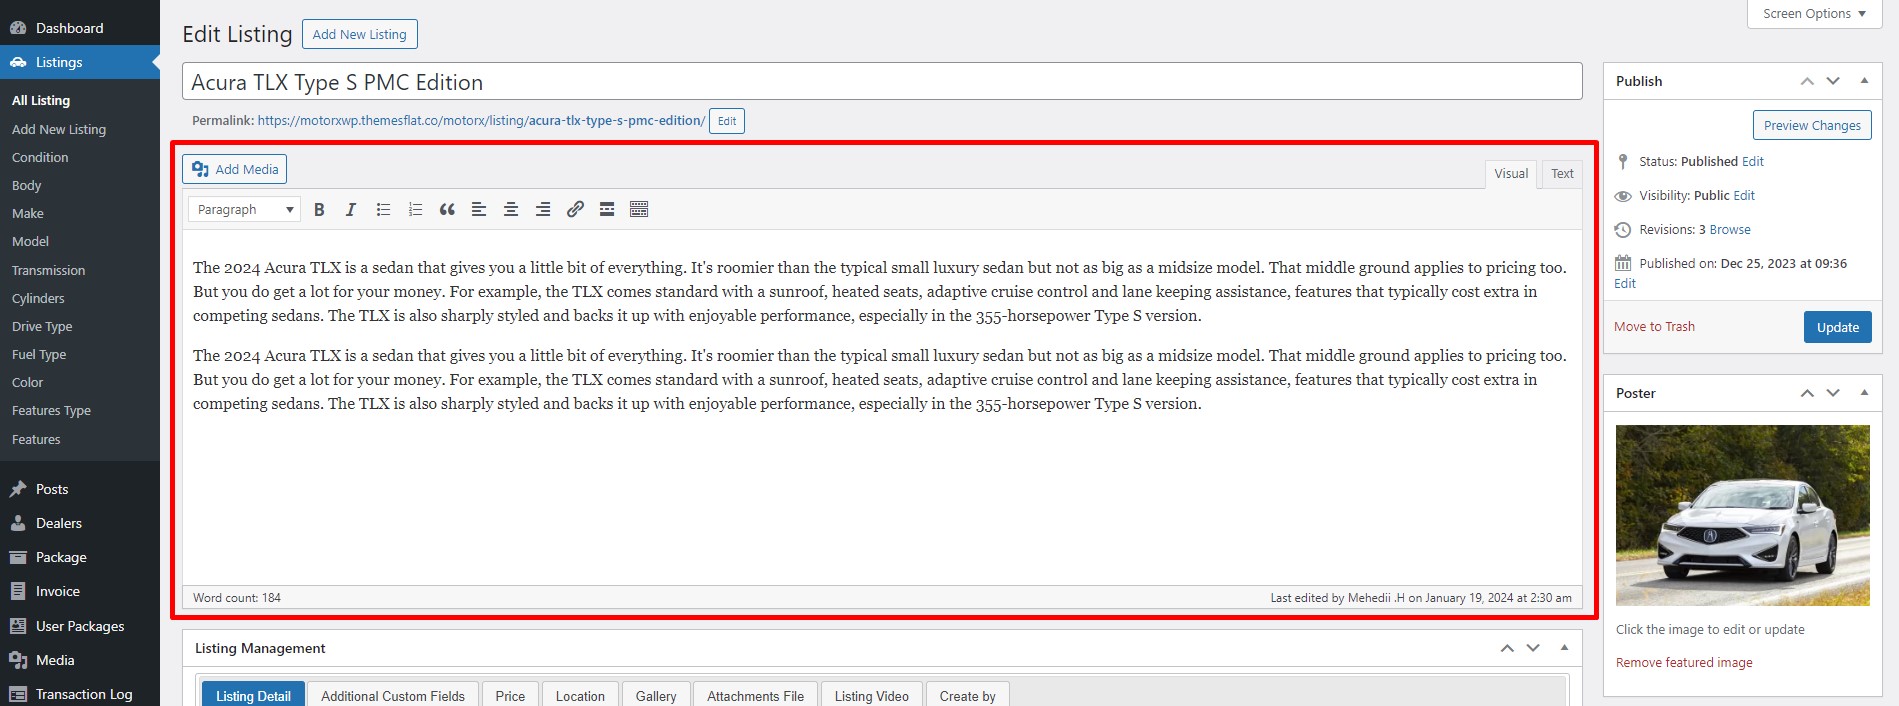The width and height of the screenshot is (1899, 706).
Task: Open the User Packages menu
Action: (80, 626)
